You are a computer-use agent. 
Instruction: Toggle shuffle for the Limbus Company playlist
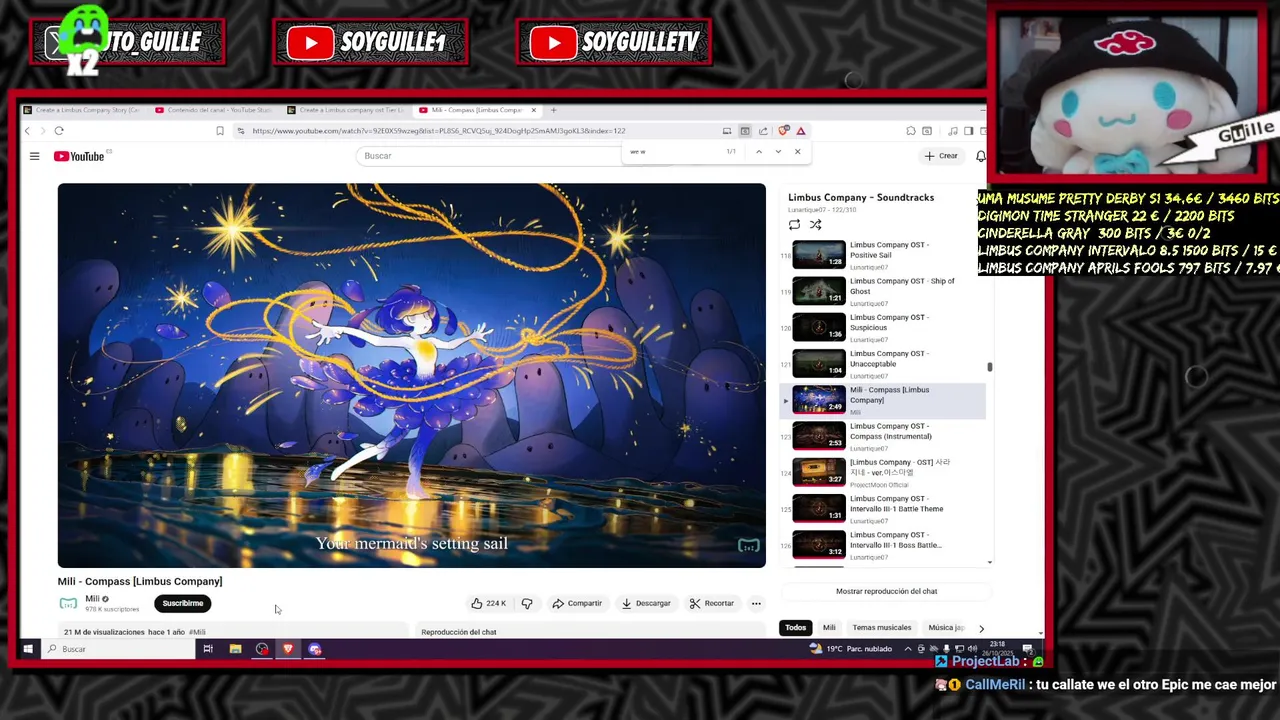815,225
